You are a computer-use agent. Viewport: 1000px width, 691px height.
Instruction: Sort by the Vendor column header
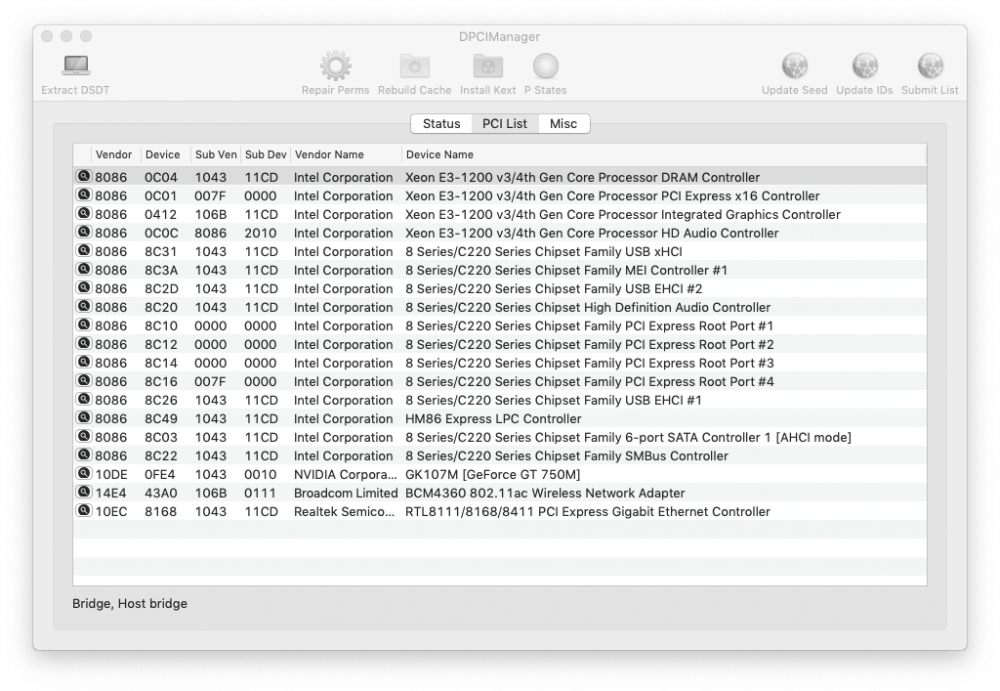tap(114, 154)
